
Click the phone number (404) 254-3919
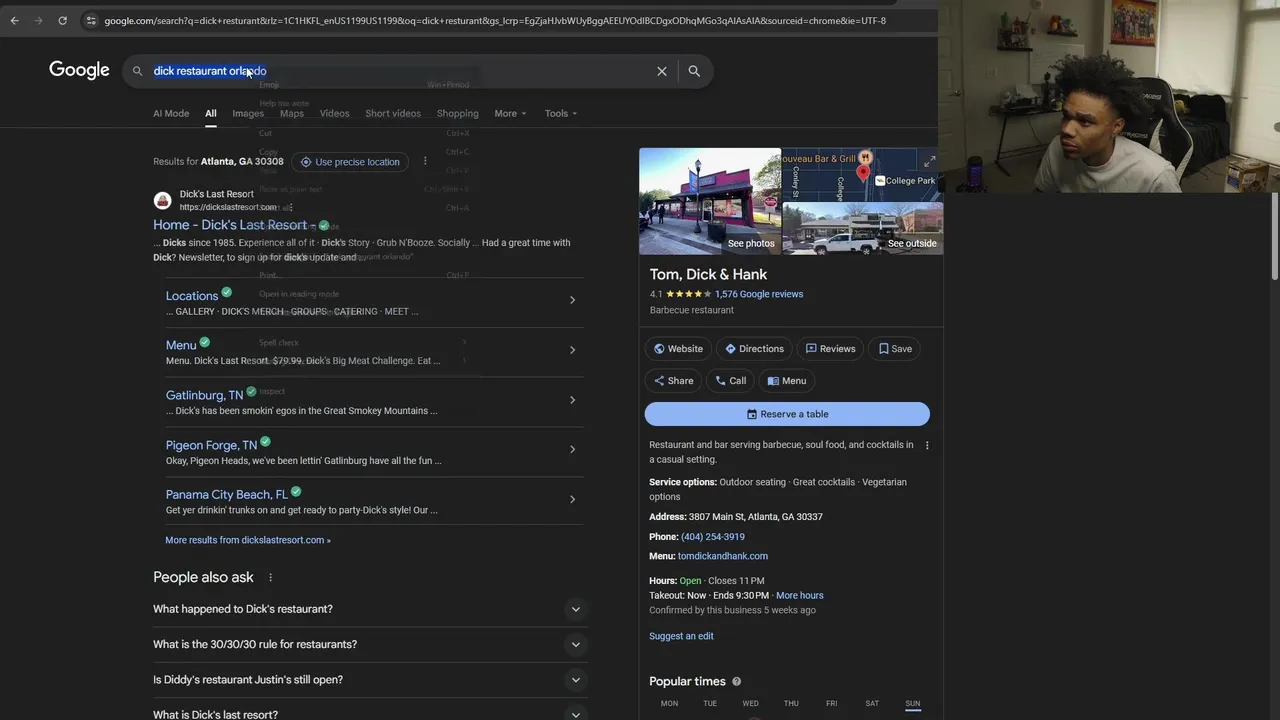[x=713, y=537]
